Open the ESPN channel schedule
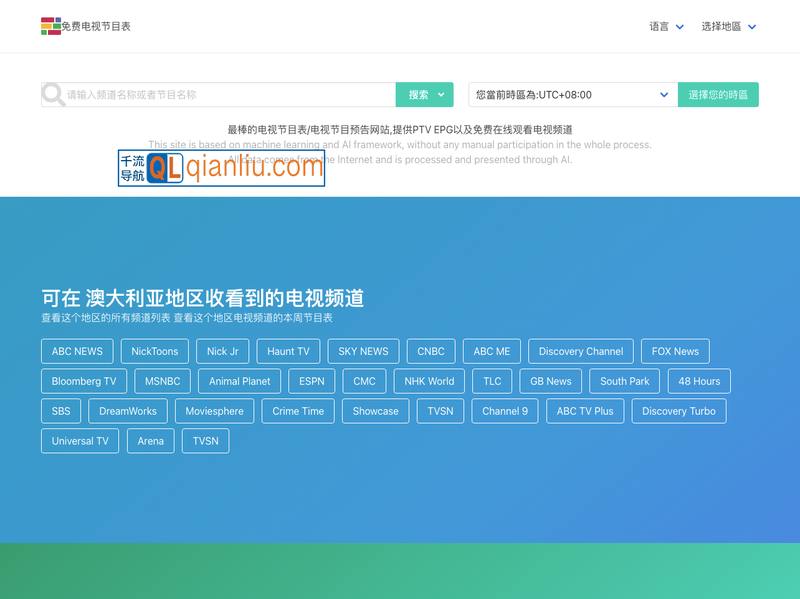The width and height of the screenshot is (800, 599). pos(311,381)
